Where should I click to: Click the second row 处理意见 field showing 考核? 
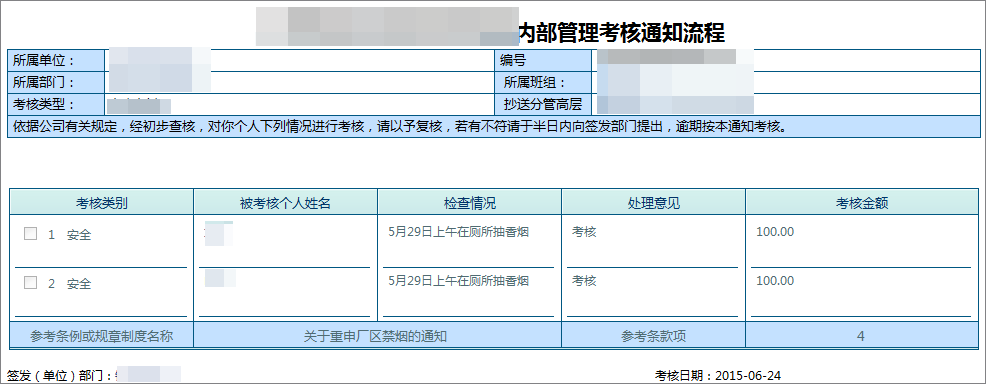click(x=652, y=292)
